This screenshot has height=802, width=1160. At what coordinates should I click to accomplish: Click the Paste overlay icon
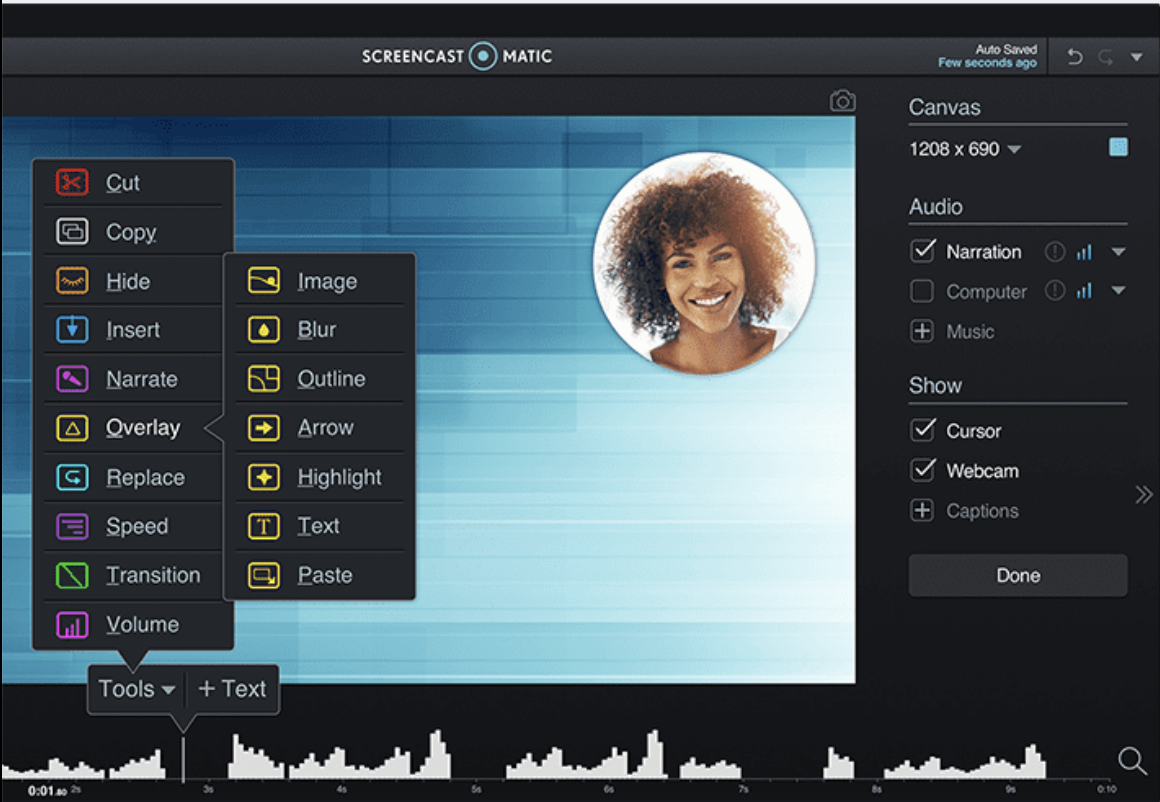point(263,575)
